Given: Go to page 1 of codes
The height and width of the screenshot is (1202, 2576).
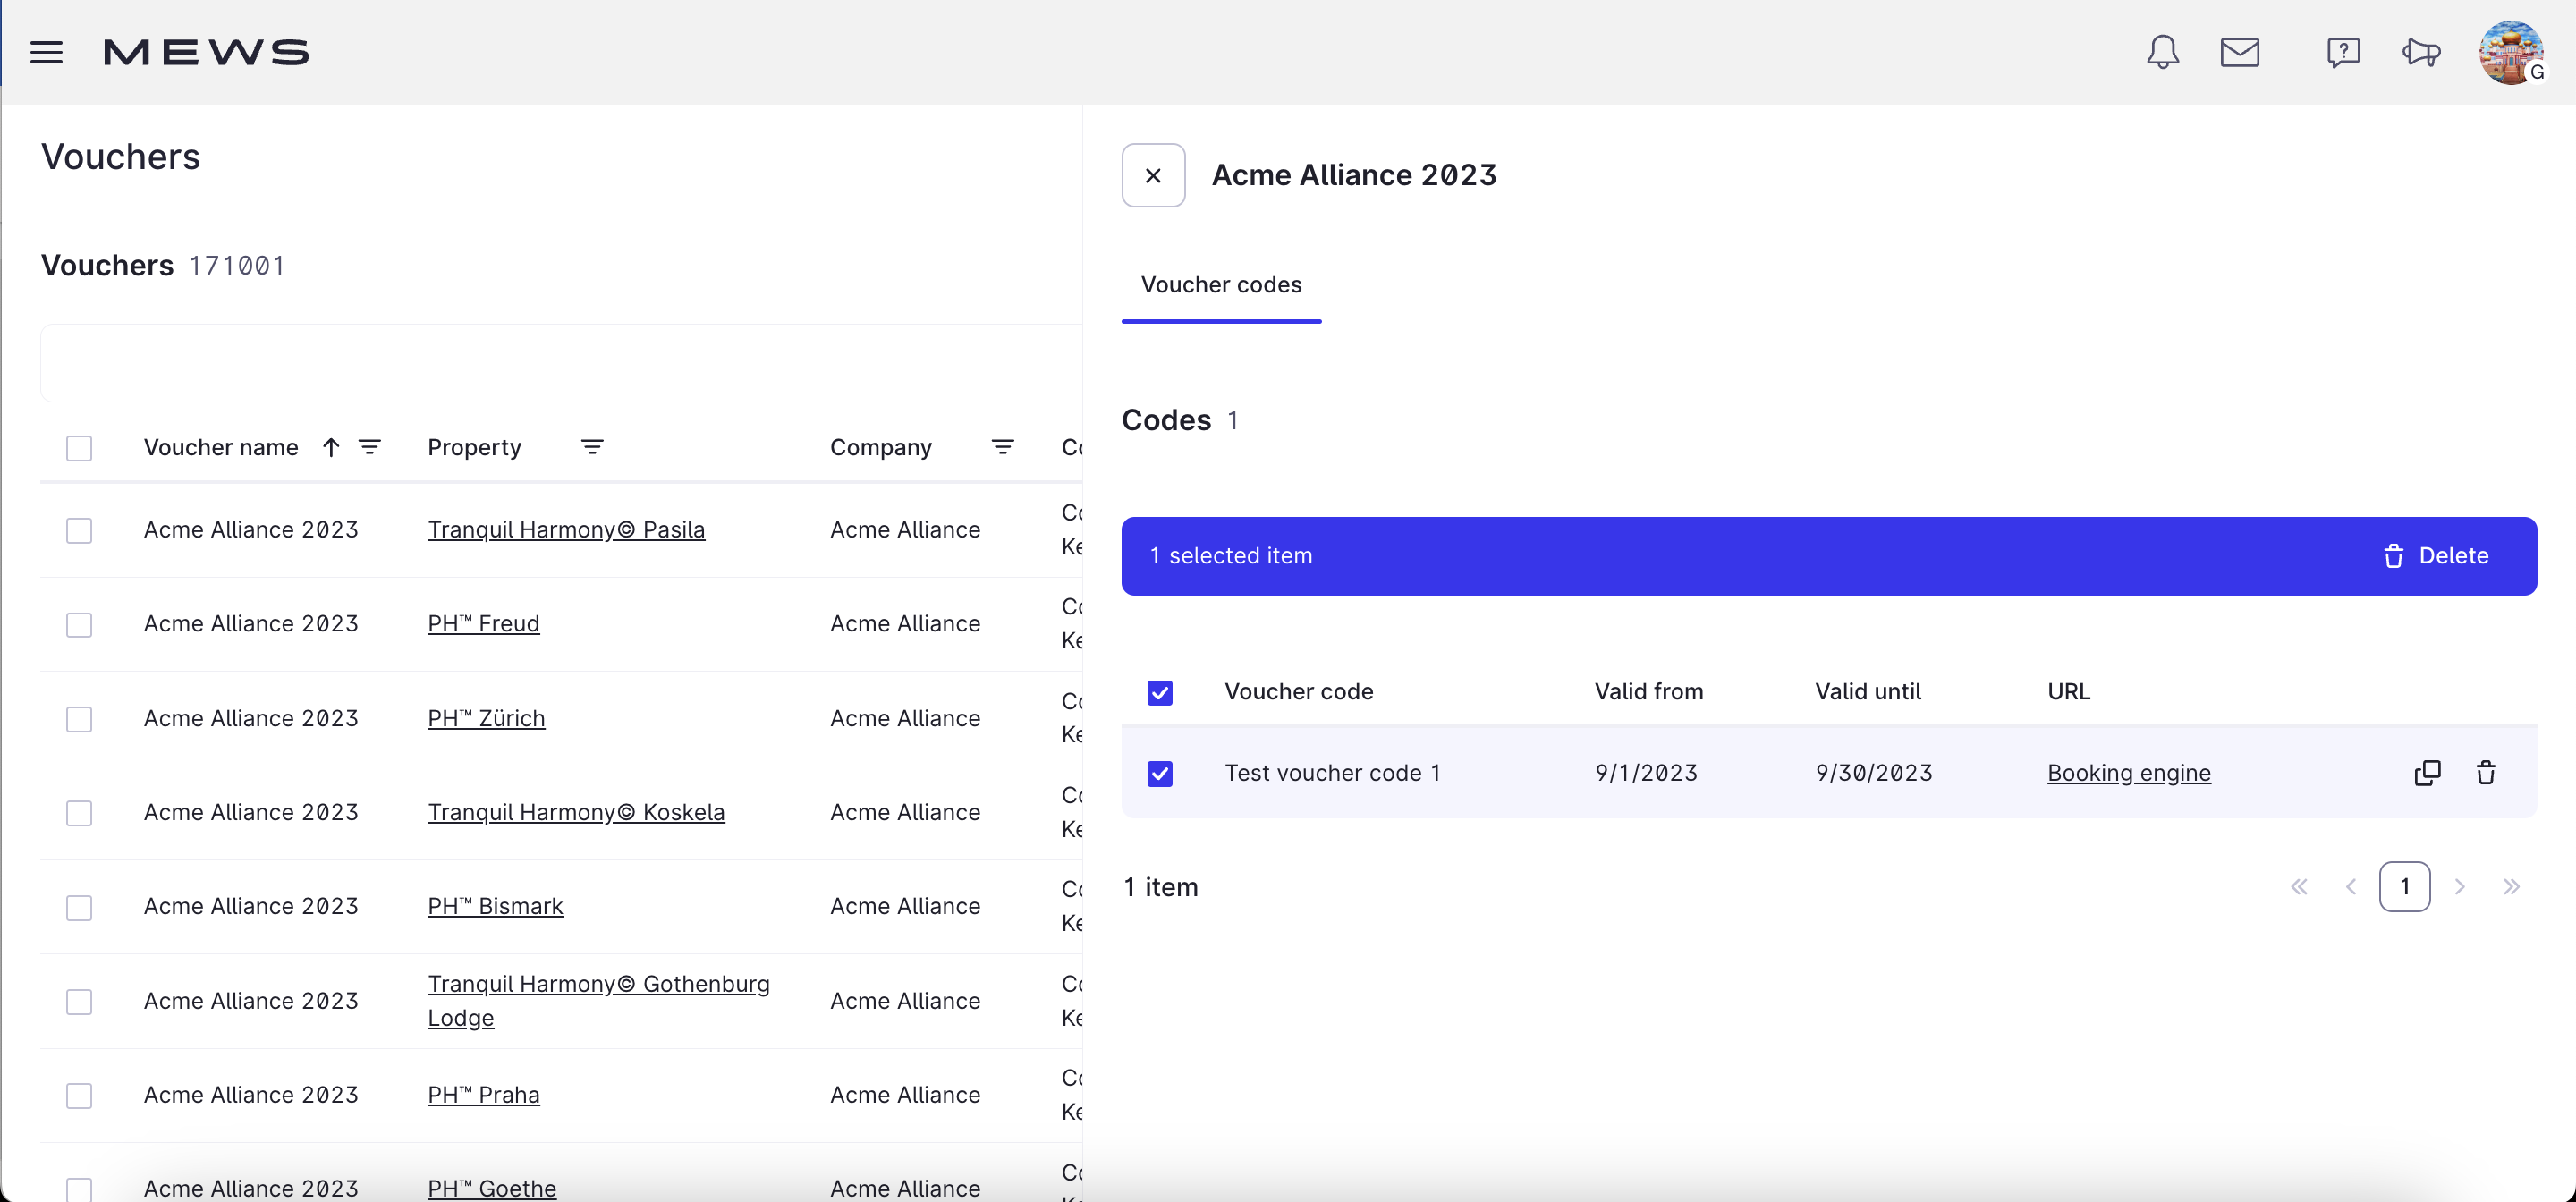Looking at the screenshot, I should point(2404,887).
